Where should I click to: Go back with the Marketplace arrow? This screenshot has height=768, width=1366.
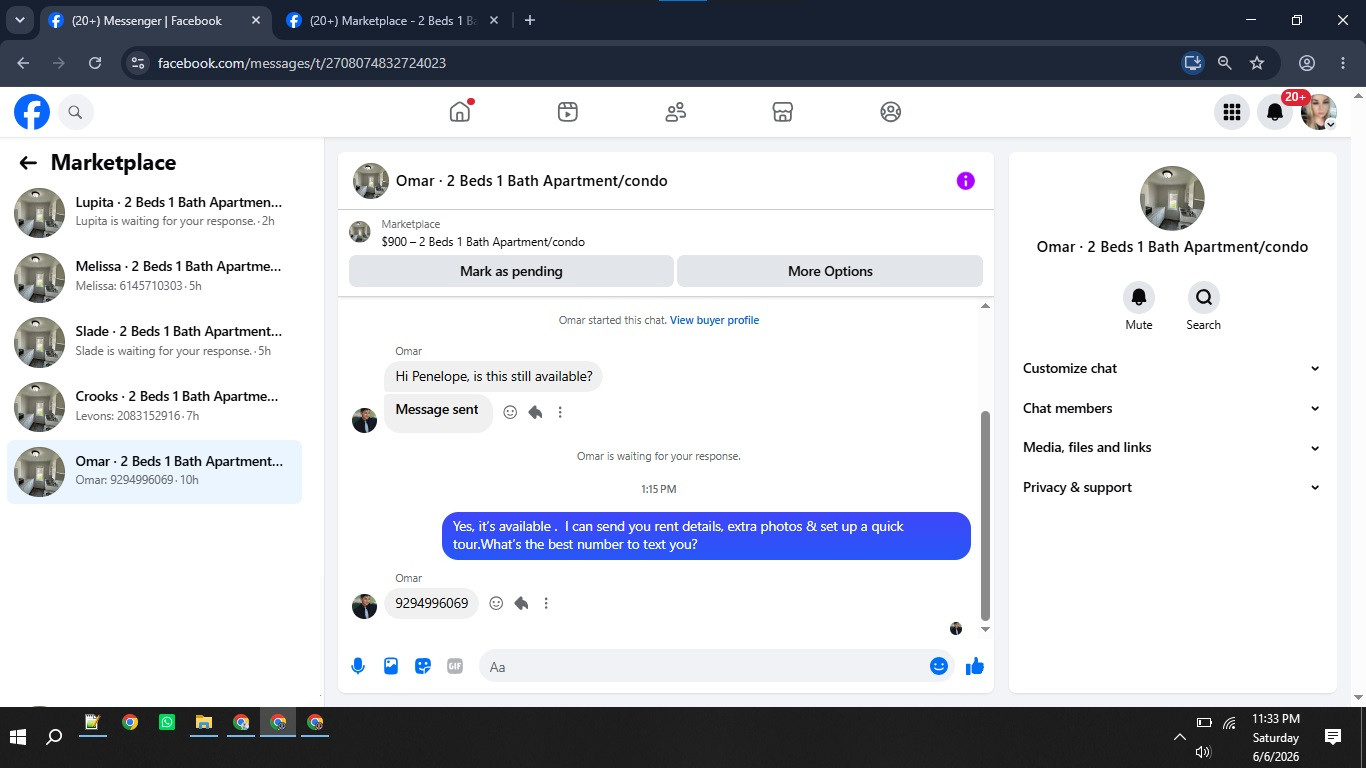(28, 163)
